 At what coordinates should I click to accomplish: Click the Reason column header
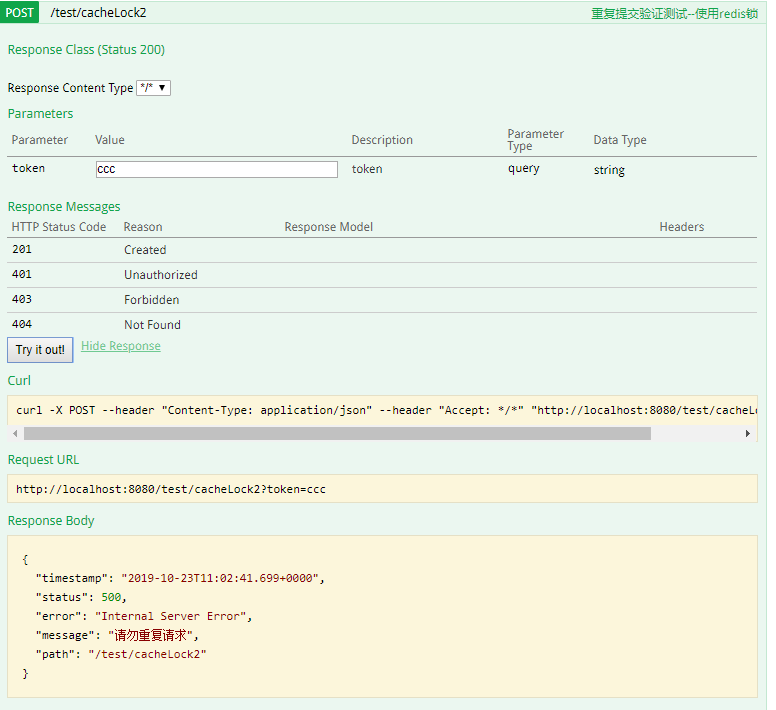[x=143, y=227]
